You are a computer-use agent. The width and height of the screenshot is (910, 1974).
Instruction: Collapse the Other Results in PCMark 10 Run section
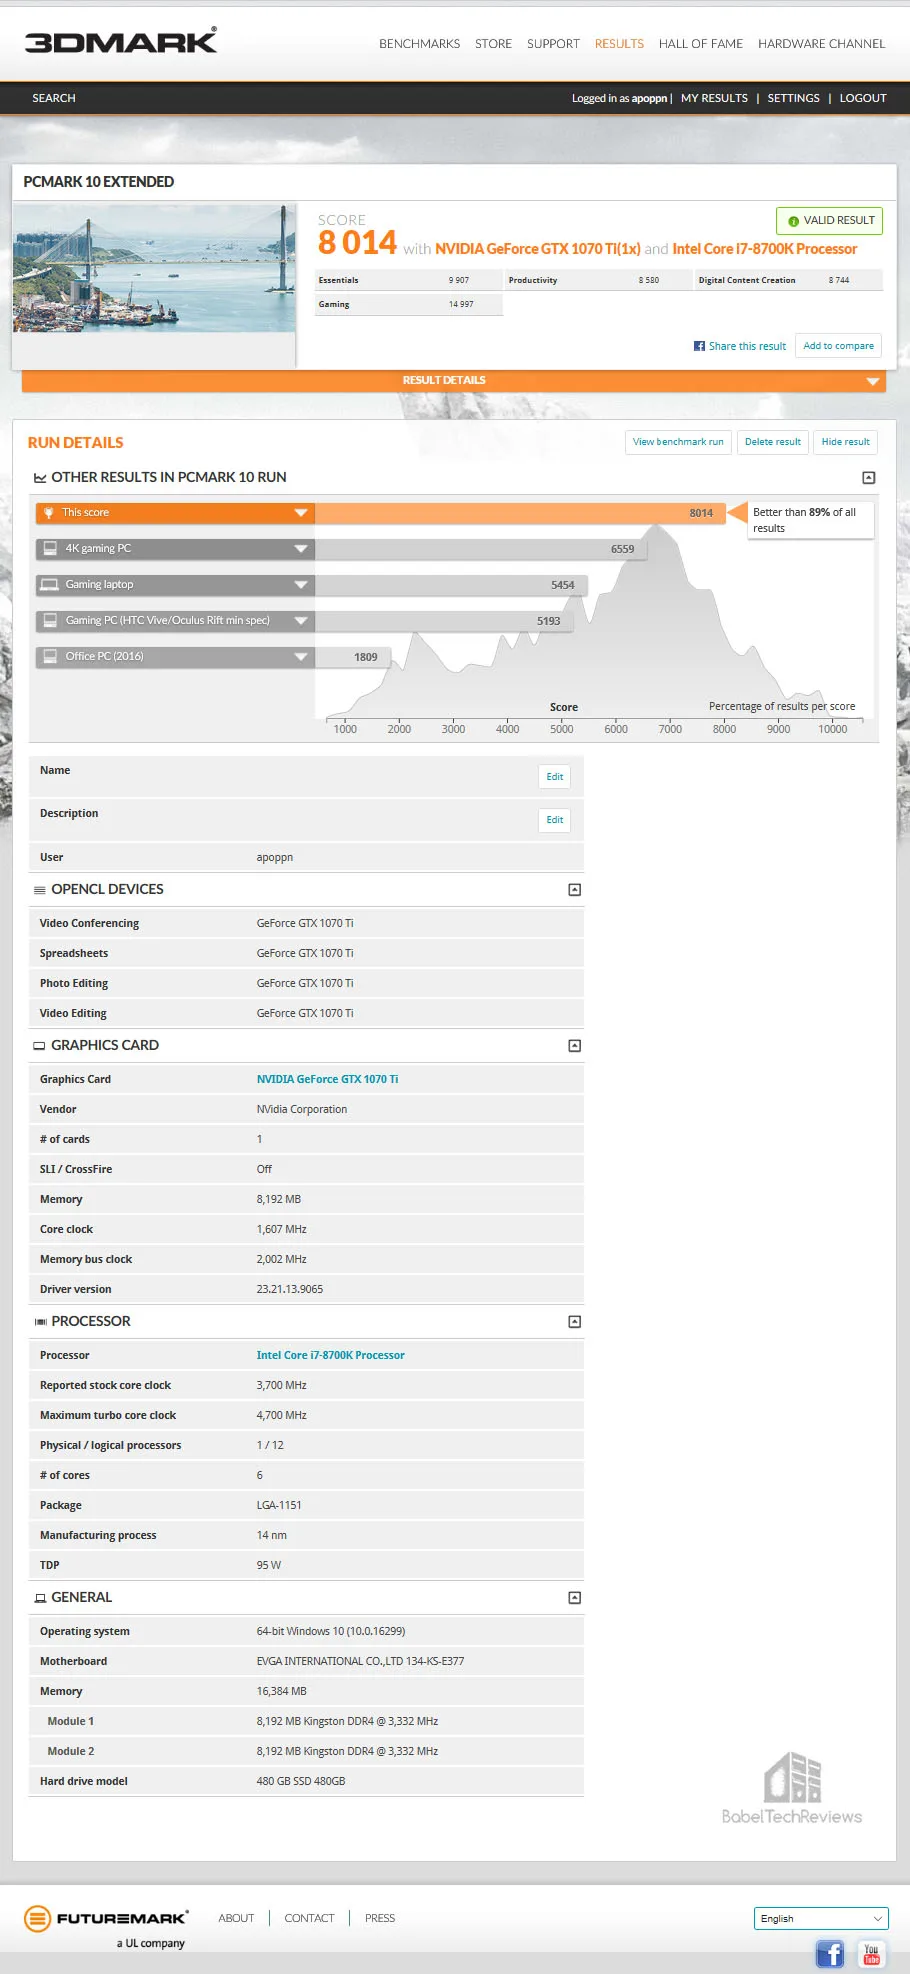(868, 478)
